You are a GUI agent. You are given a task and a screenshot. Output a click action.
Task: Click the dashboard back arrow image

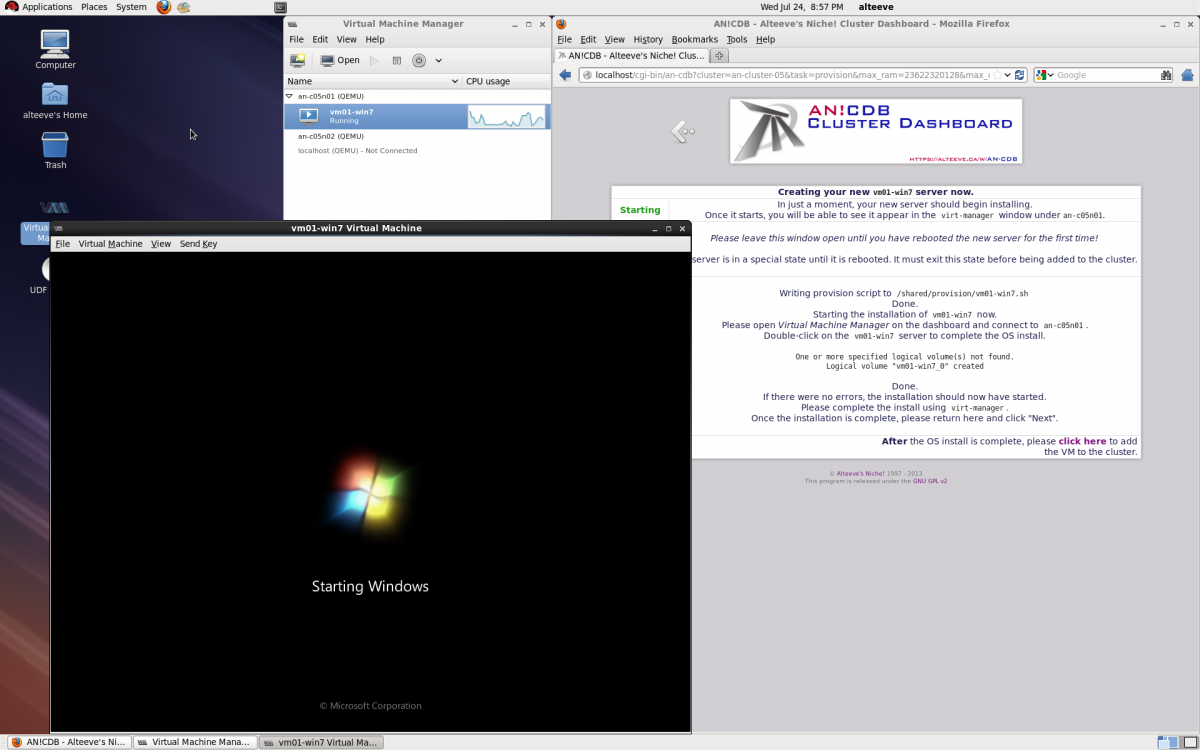pyautogui.click(x=683, y=131)
